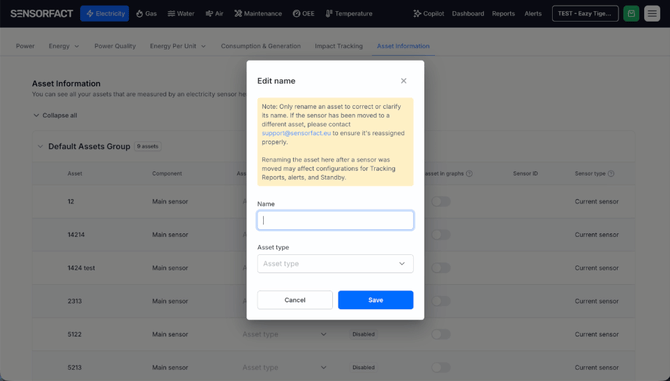
Task: Toggle graph visibility for asset 12
Action: point(441,202)
